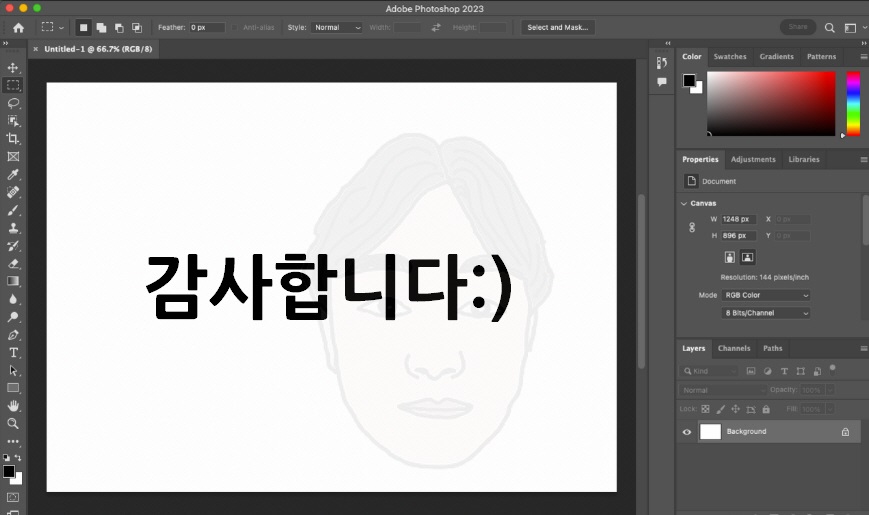Switch to the Swatches tab
The width and height of the screenshot is (869, 515).
point(729,57)
